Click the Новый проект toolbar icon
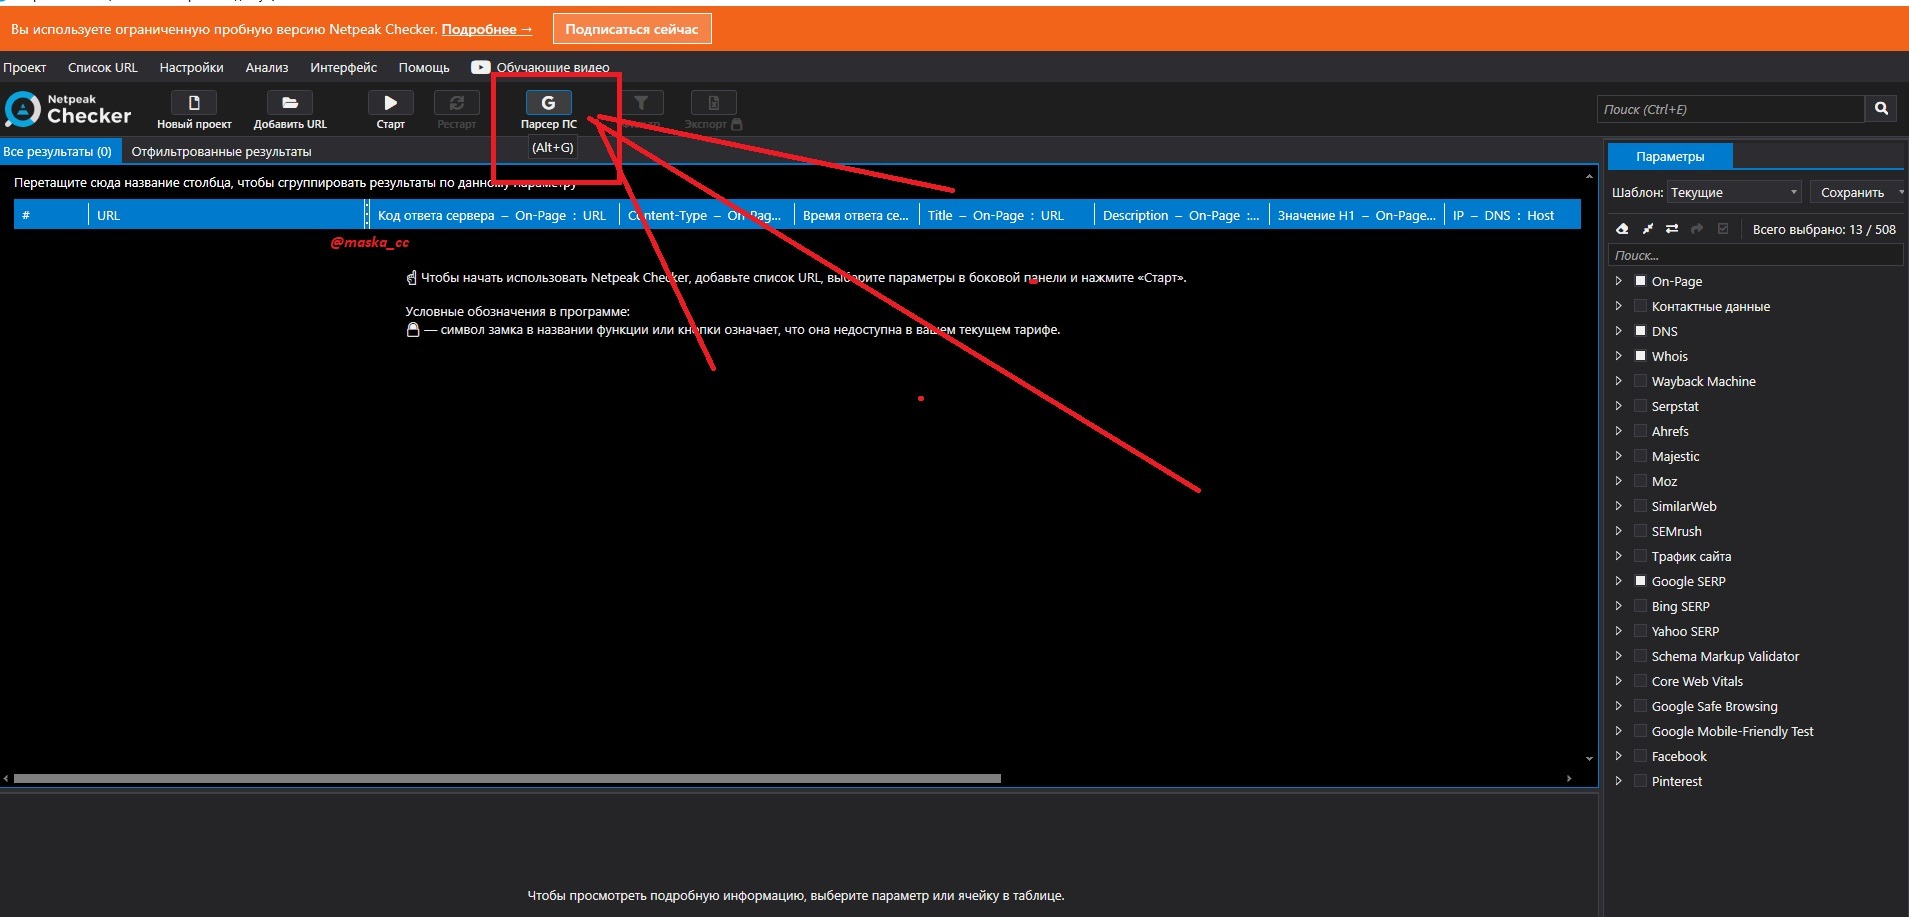This screenshot has height=917, width=1909. pos(194,103)
